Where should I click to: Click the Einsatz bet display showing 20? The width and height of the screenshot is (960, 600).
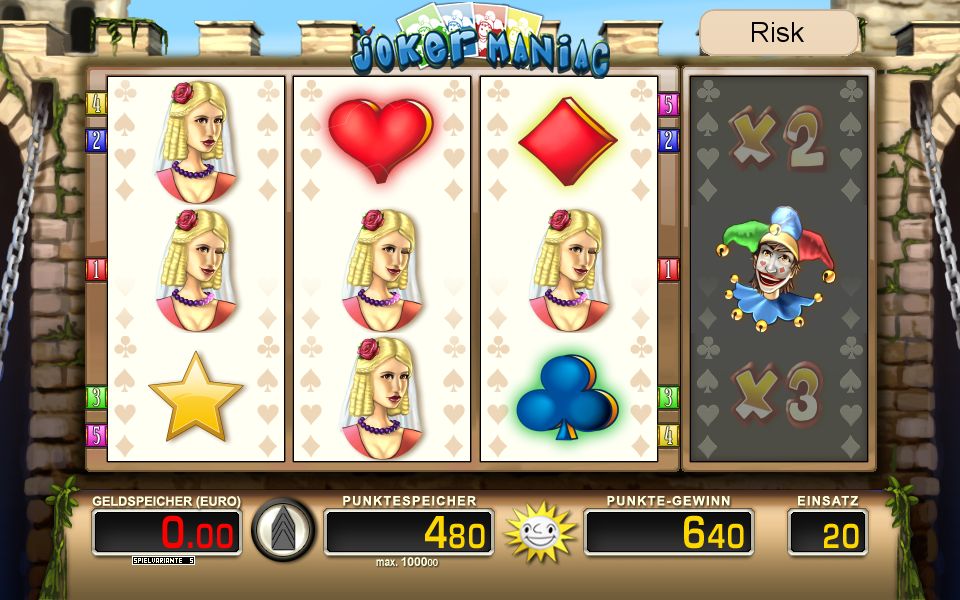pyautogui.click(x=828, y=533)
